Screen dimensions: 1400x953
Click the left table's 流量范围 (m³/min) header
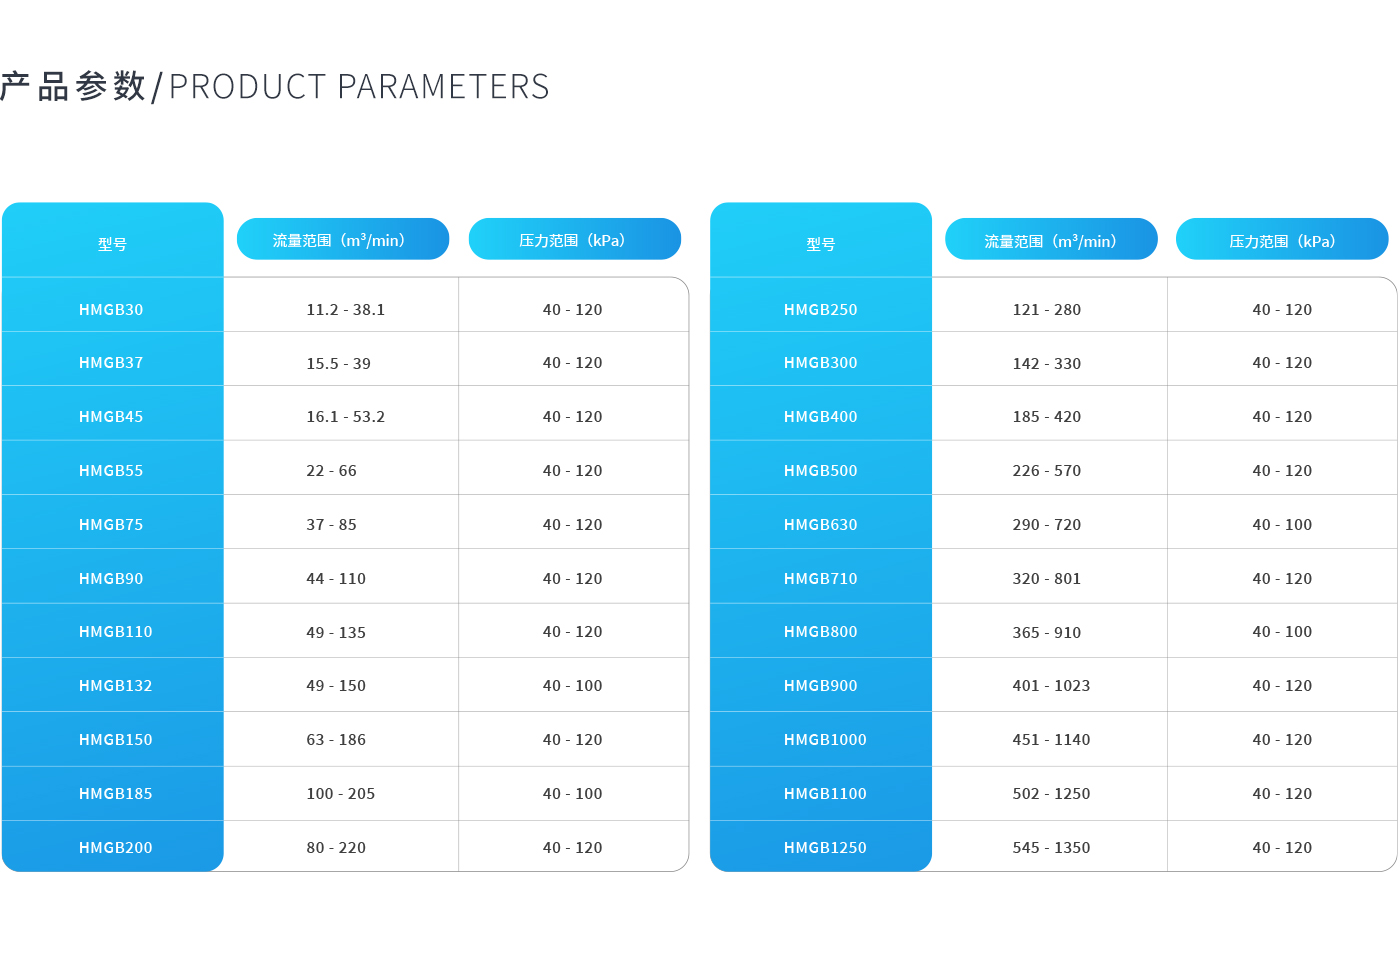343,239
